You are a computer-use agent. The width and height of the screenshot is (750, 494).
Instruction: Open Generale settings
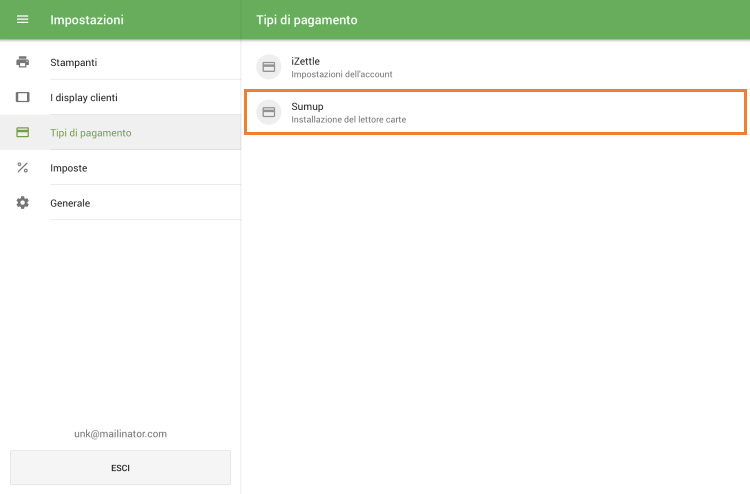(x=70, y=203)
